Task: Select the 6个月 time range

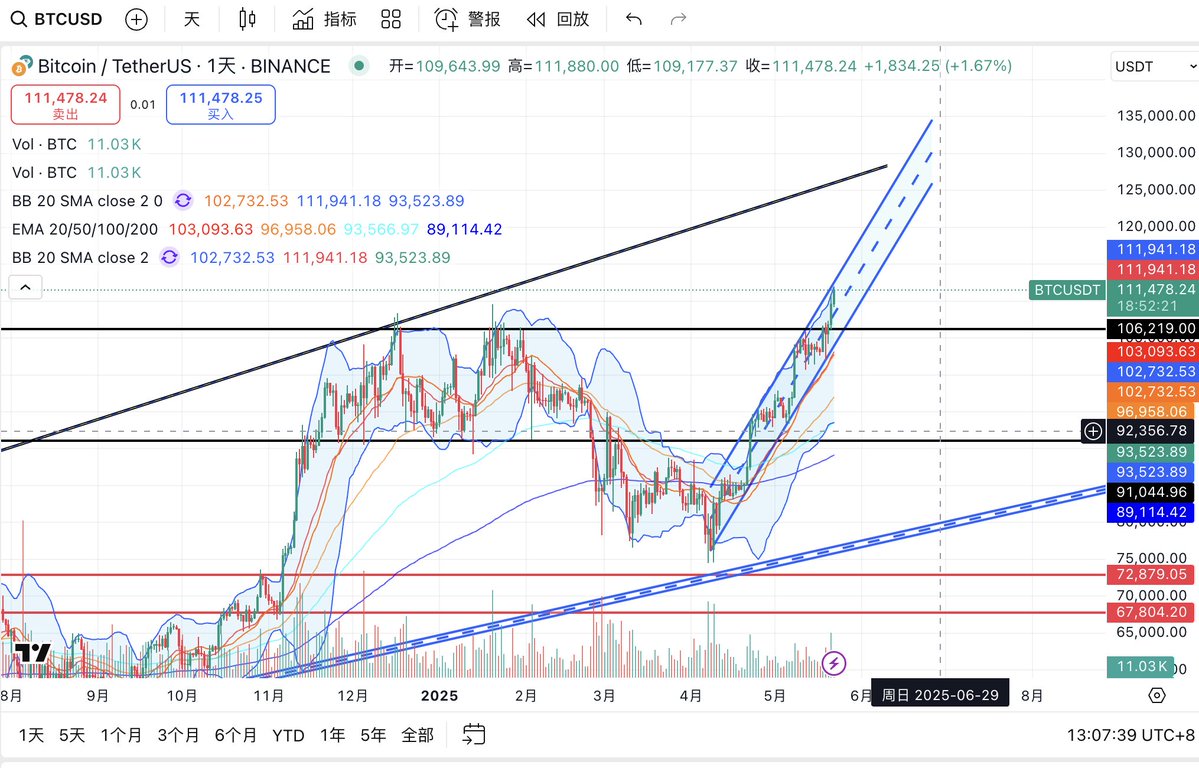Action: (236, 735)
